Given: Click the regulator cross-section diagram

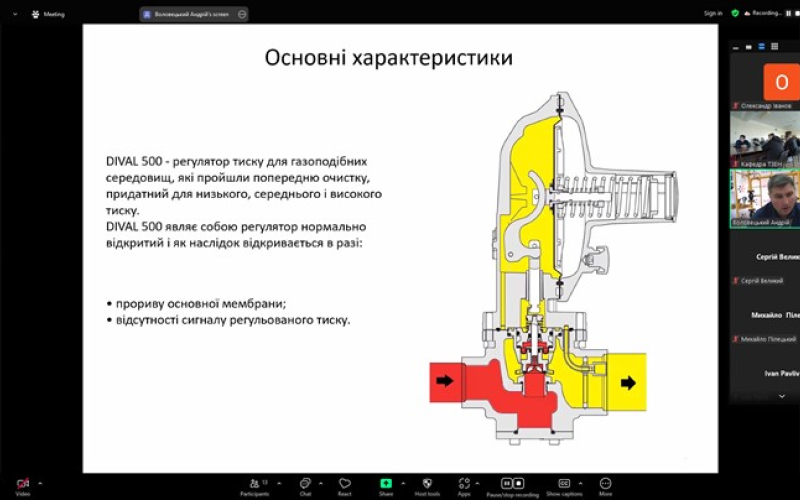Looking at the screenshot, I should (x=554, y=268).
